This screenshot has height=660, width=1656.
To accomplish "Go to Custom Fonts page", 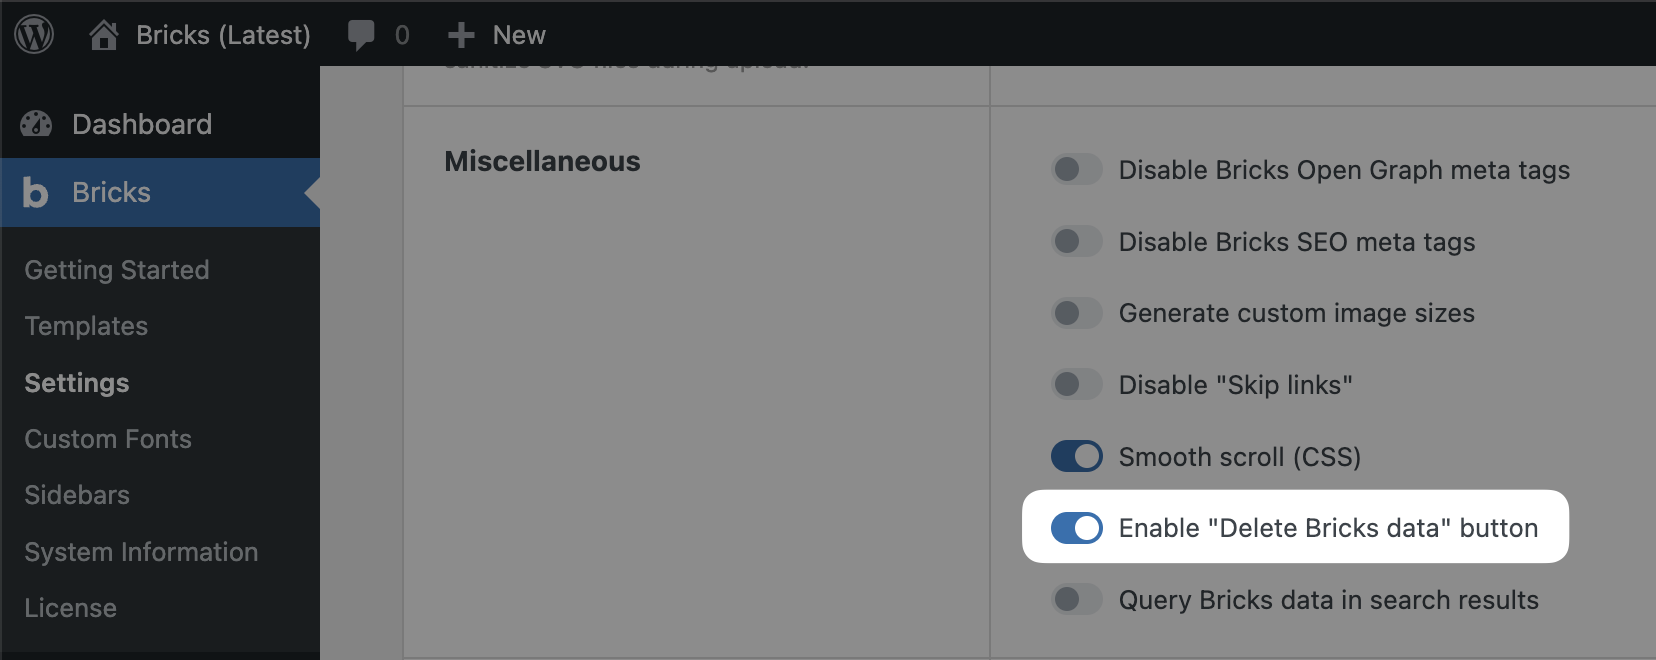I will (x=108, y=439).
